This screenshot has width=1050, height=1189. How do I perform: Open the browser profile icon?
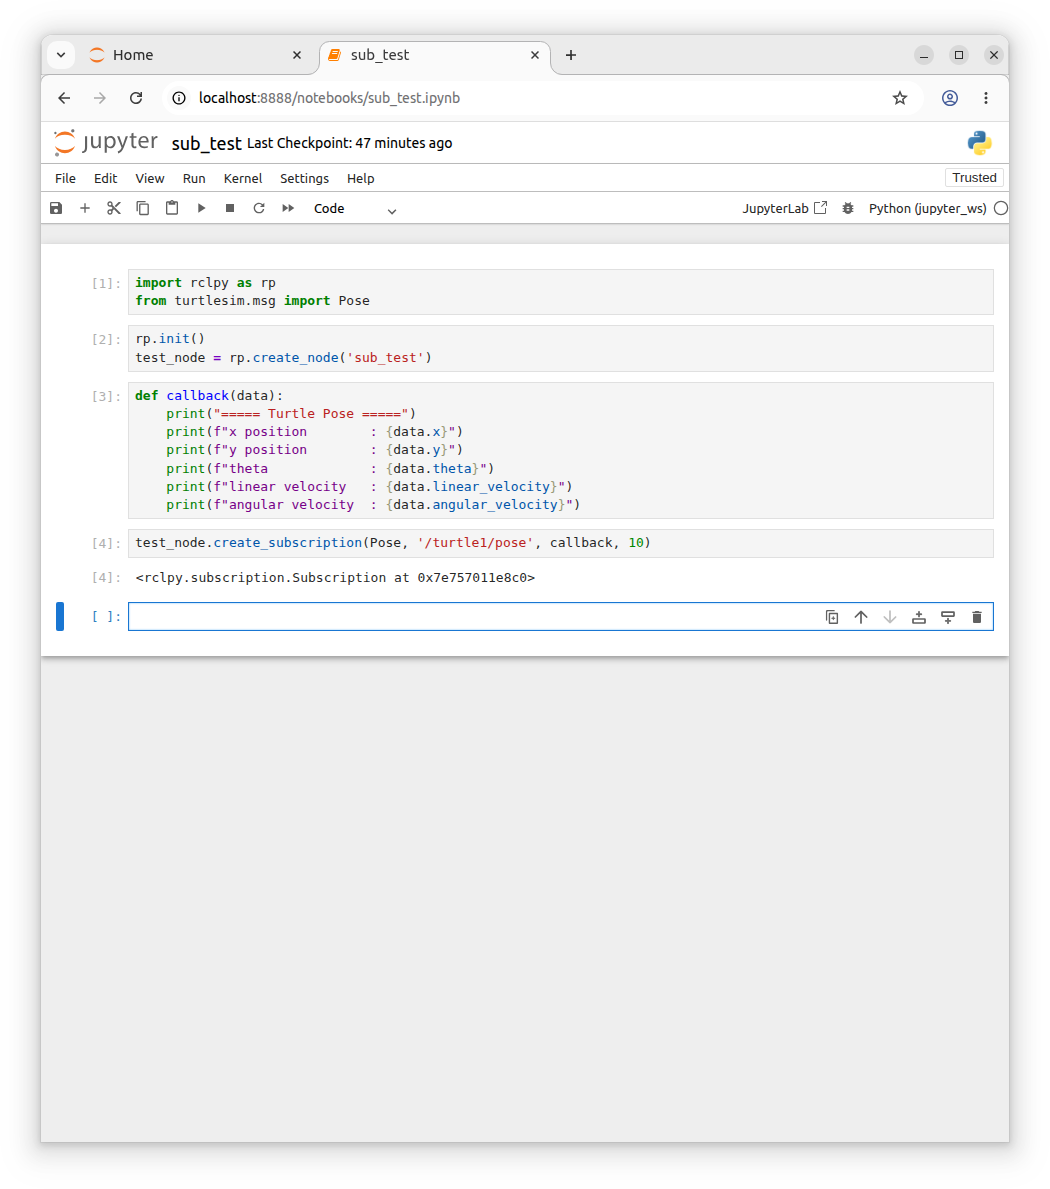[x=950, y=98]
